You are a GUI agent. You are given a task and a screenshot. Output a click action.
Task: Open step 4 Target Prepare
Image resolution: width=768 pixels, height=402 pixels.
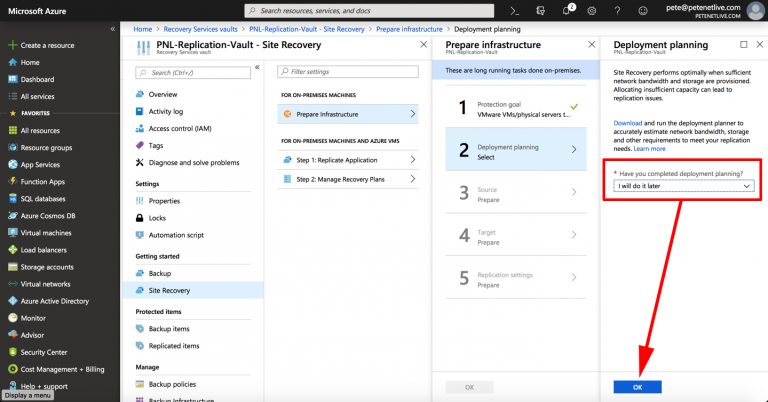(x=516, y=235)
